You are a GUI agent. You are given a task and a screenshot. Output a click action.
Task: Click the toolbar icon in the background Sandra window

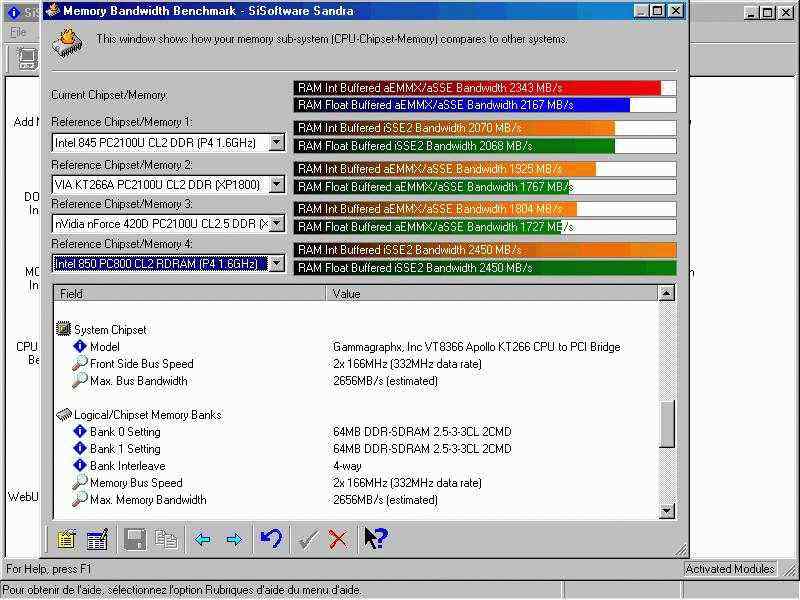(28, 58)
